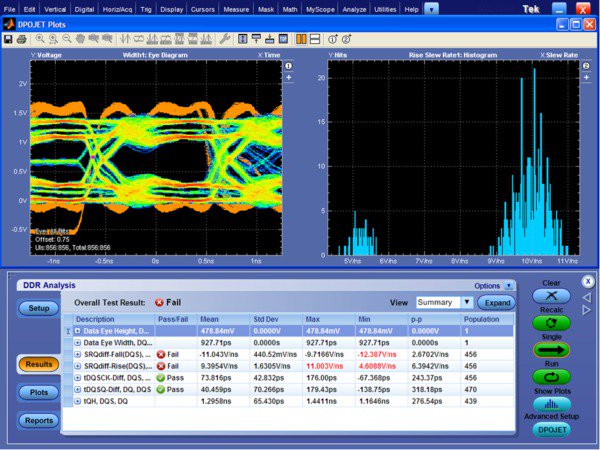600x450 pixels.
Task: Click the Mean column header
Action: [x=223, y=319]
